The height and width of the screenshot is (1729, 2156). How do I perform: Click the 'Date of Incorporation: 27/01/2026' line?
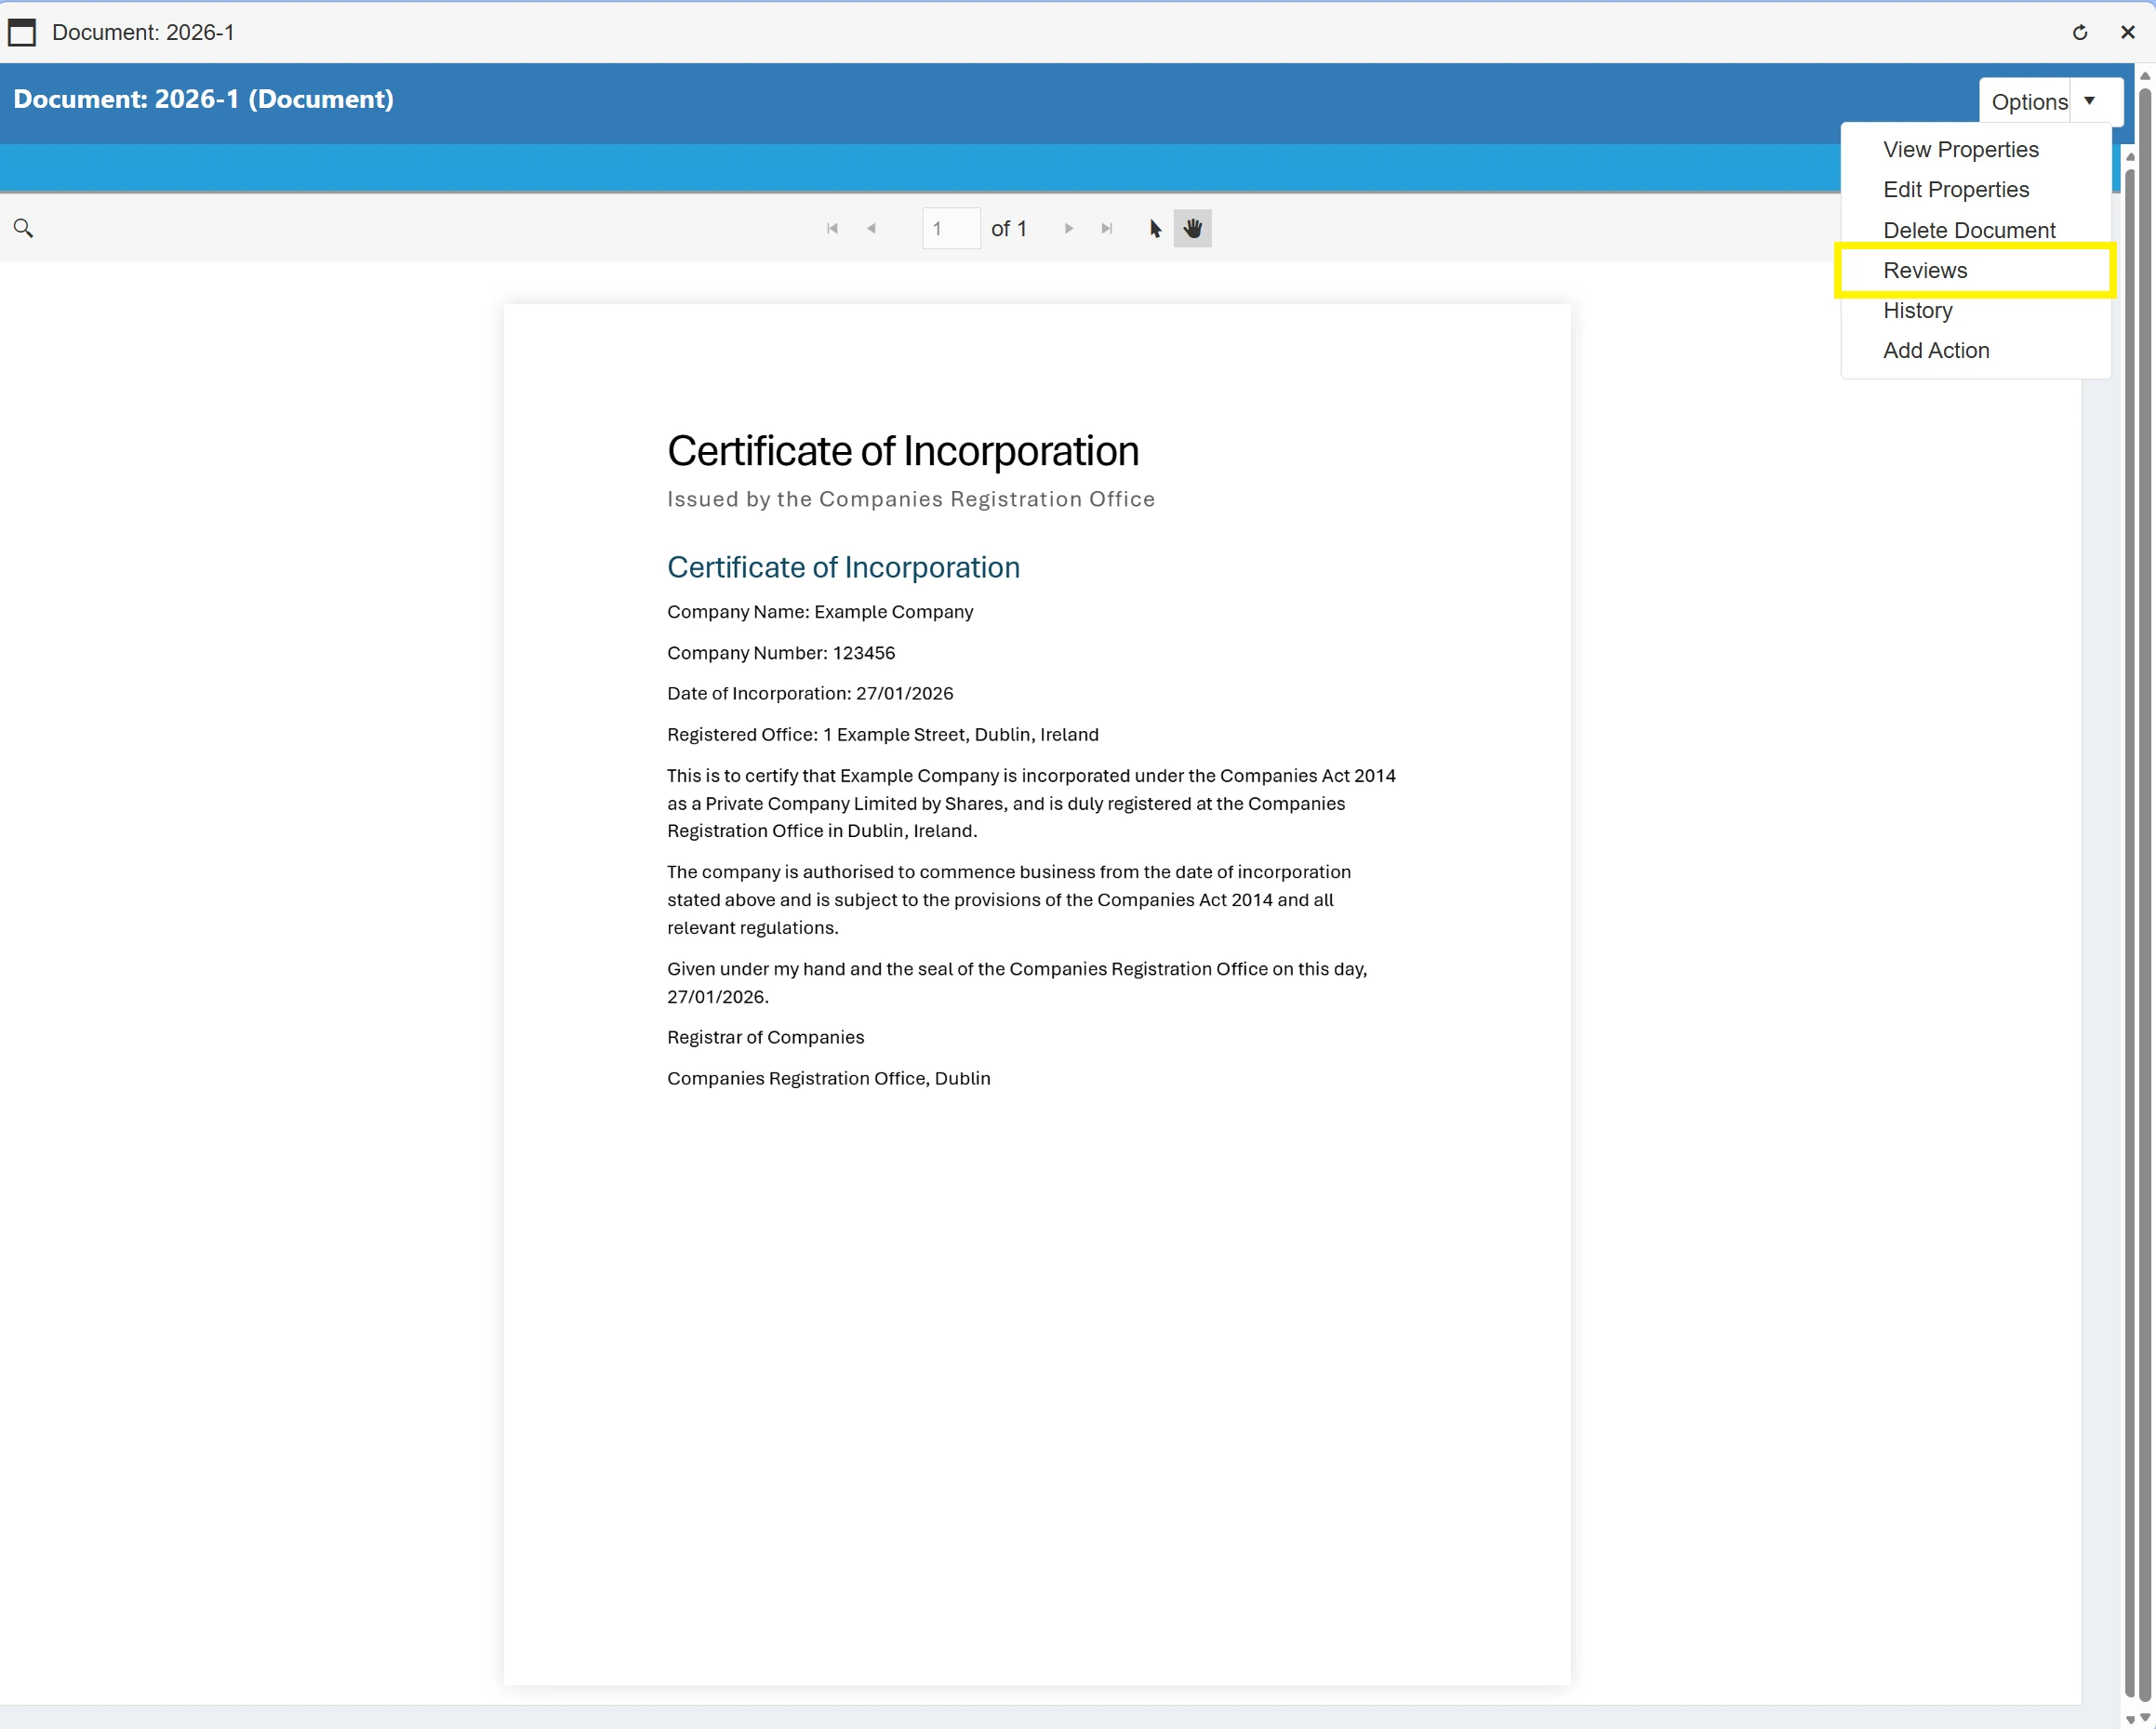[x=810, y=693]
